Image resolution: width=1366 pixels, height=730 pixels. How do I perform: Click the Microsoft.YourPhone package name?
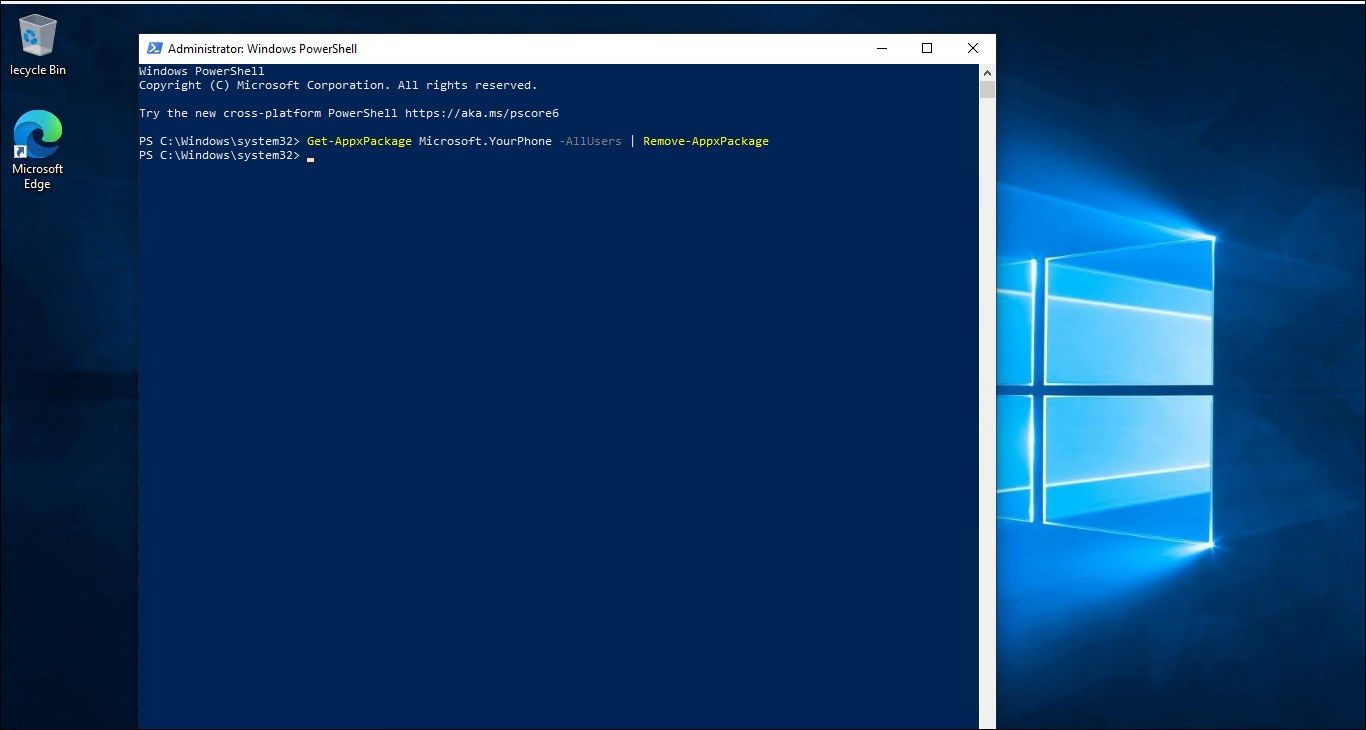485,141
